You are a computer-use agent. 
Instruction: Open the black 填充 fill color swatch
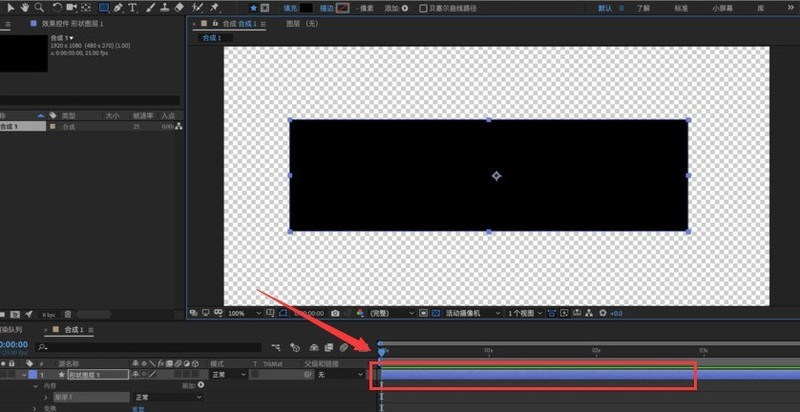(x=307, y=8)
